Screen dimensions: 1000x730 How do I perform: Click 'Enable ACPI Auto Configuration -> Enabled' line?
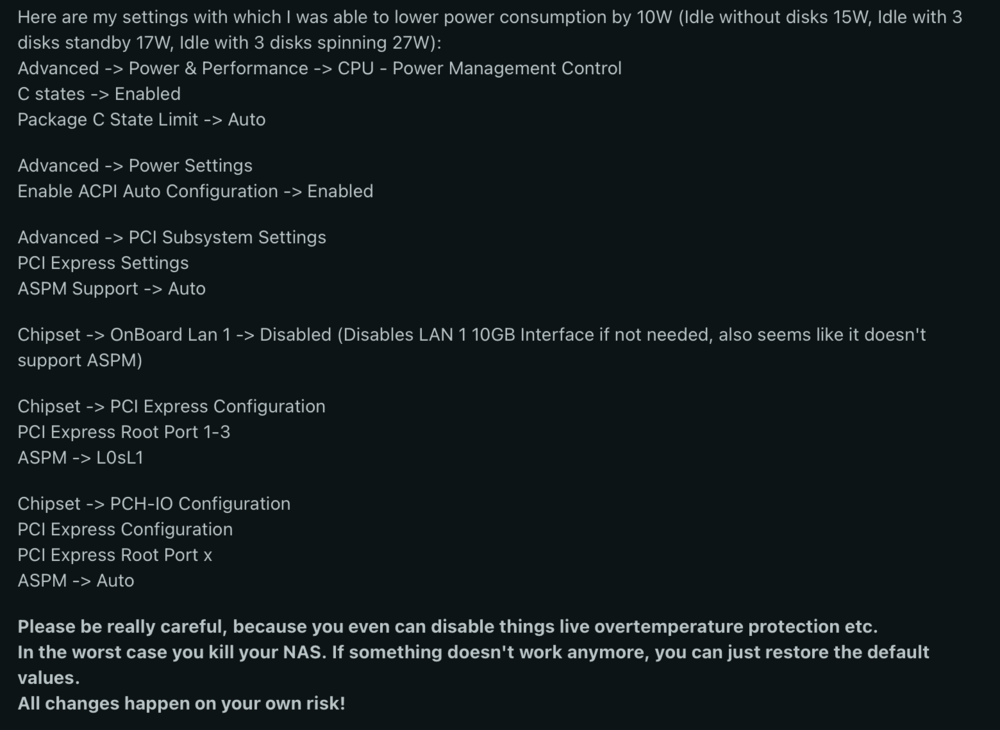tap(195, 191)
